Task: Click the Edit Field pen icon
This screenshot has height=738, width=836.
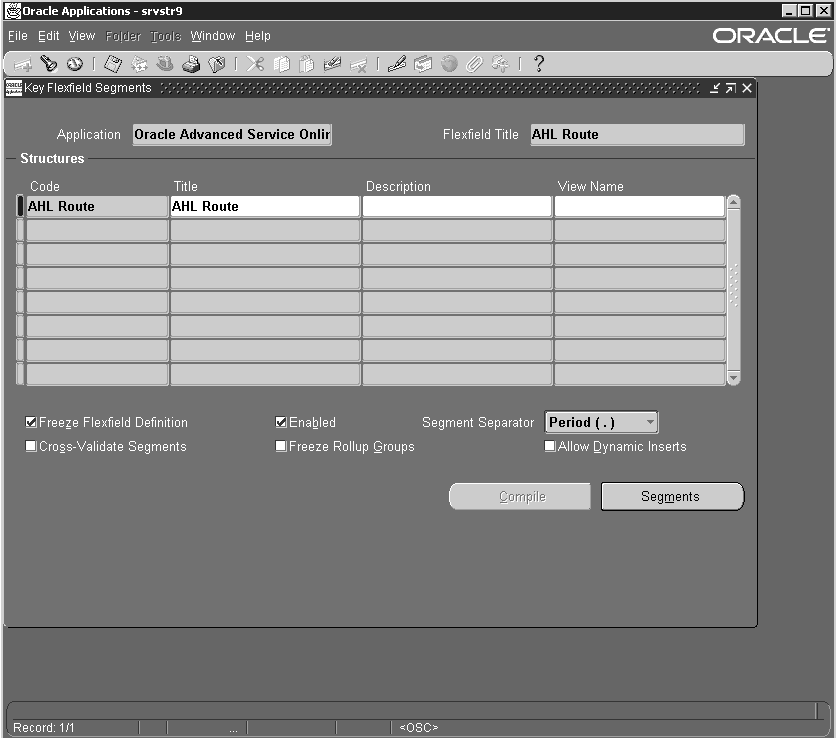Action: click(397, 64)
